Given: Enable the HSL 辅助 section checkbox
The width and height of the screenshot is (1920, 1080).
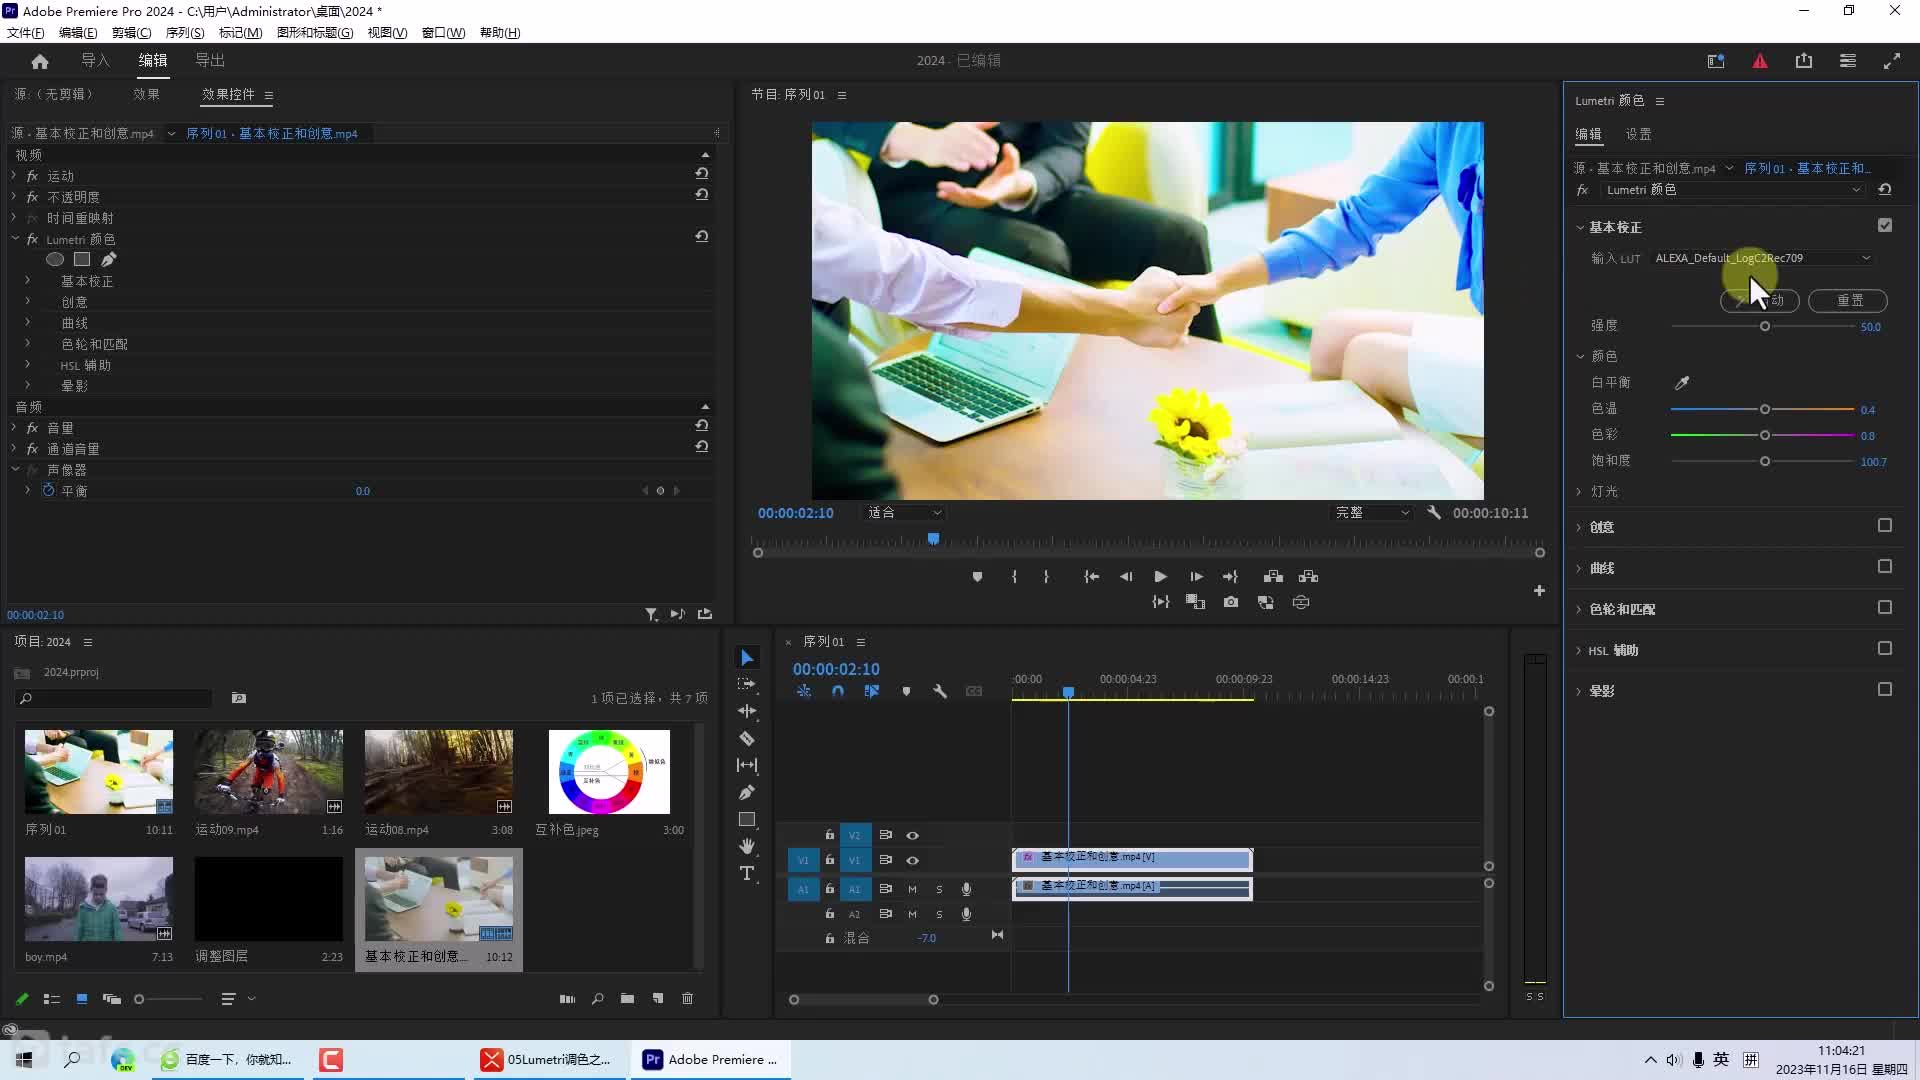Looking at the screenshot, I should (x=1885, y=649).
